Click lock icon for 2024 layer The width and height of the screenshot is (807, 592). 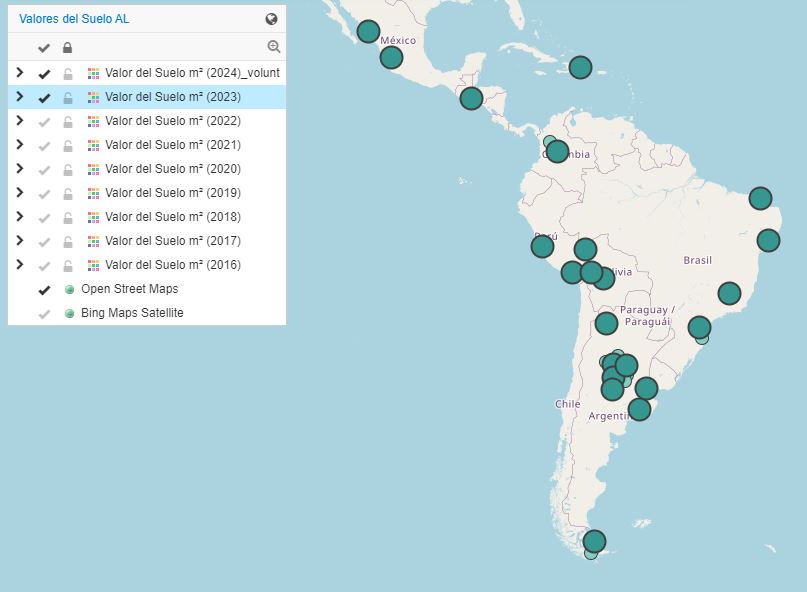(x=68, y=74)
